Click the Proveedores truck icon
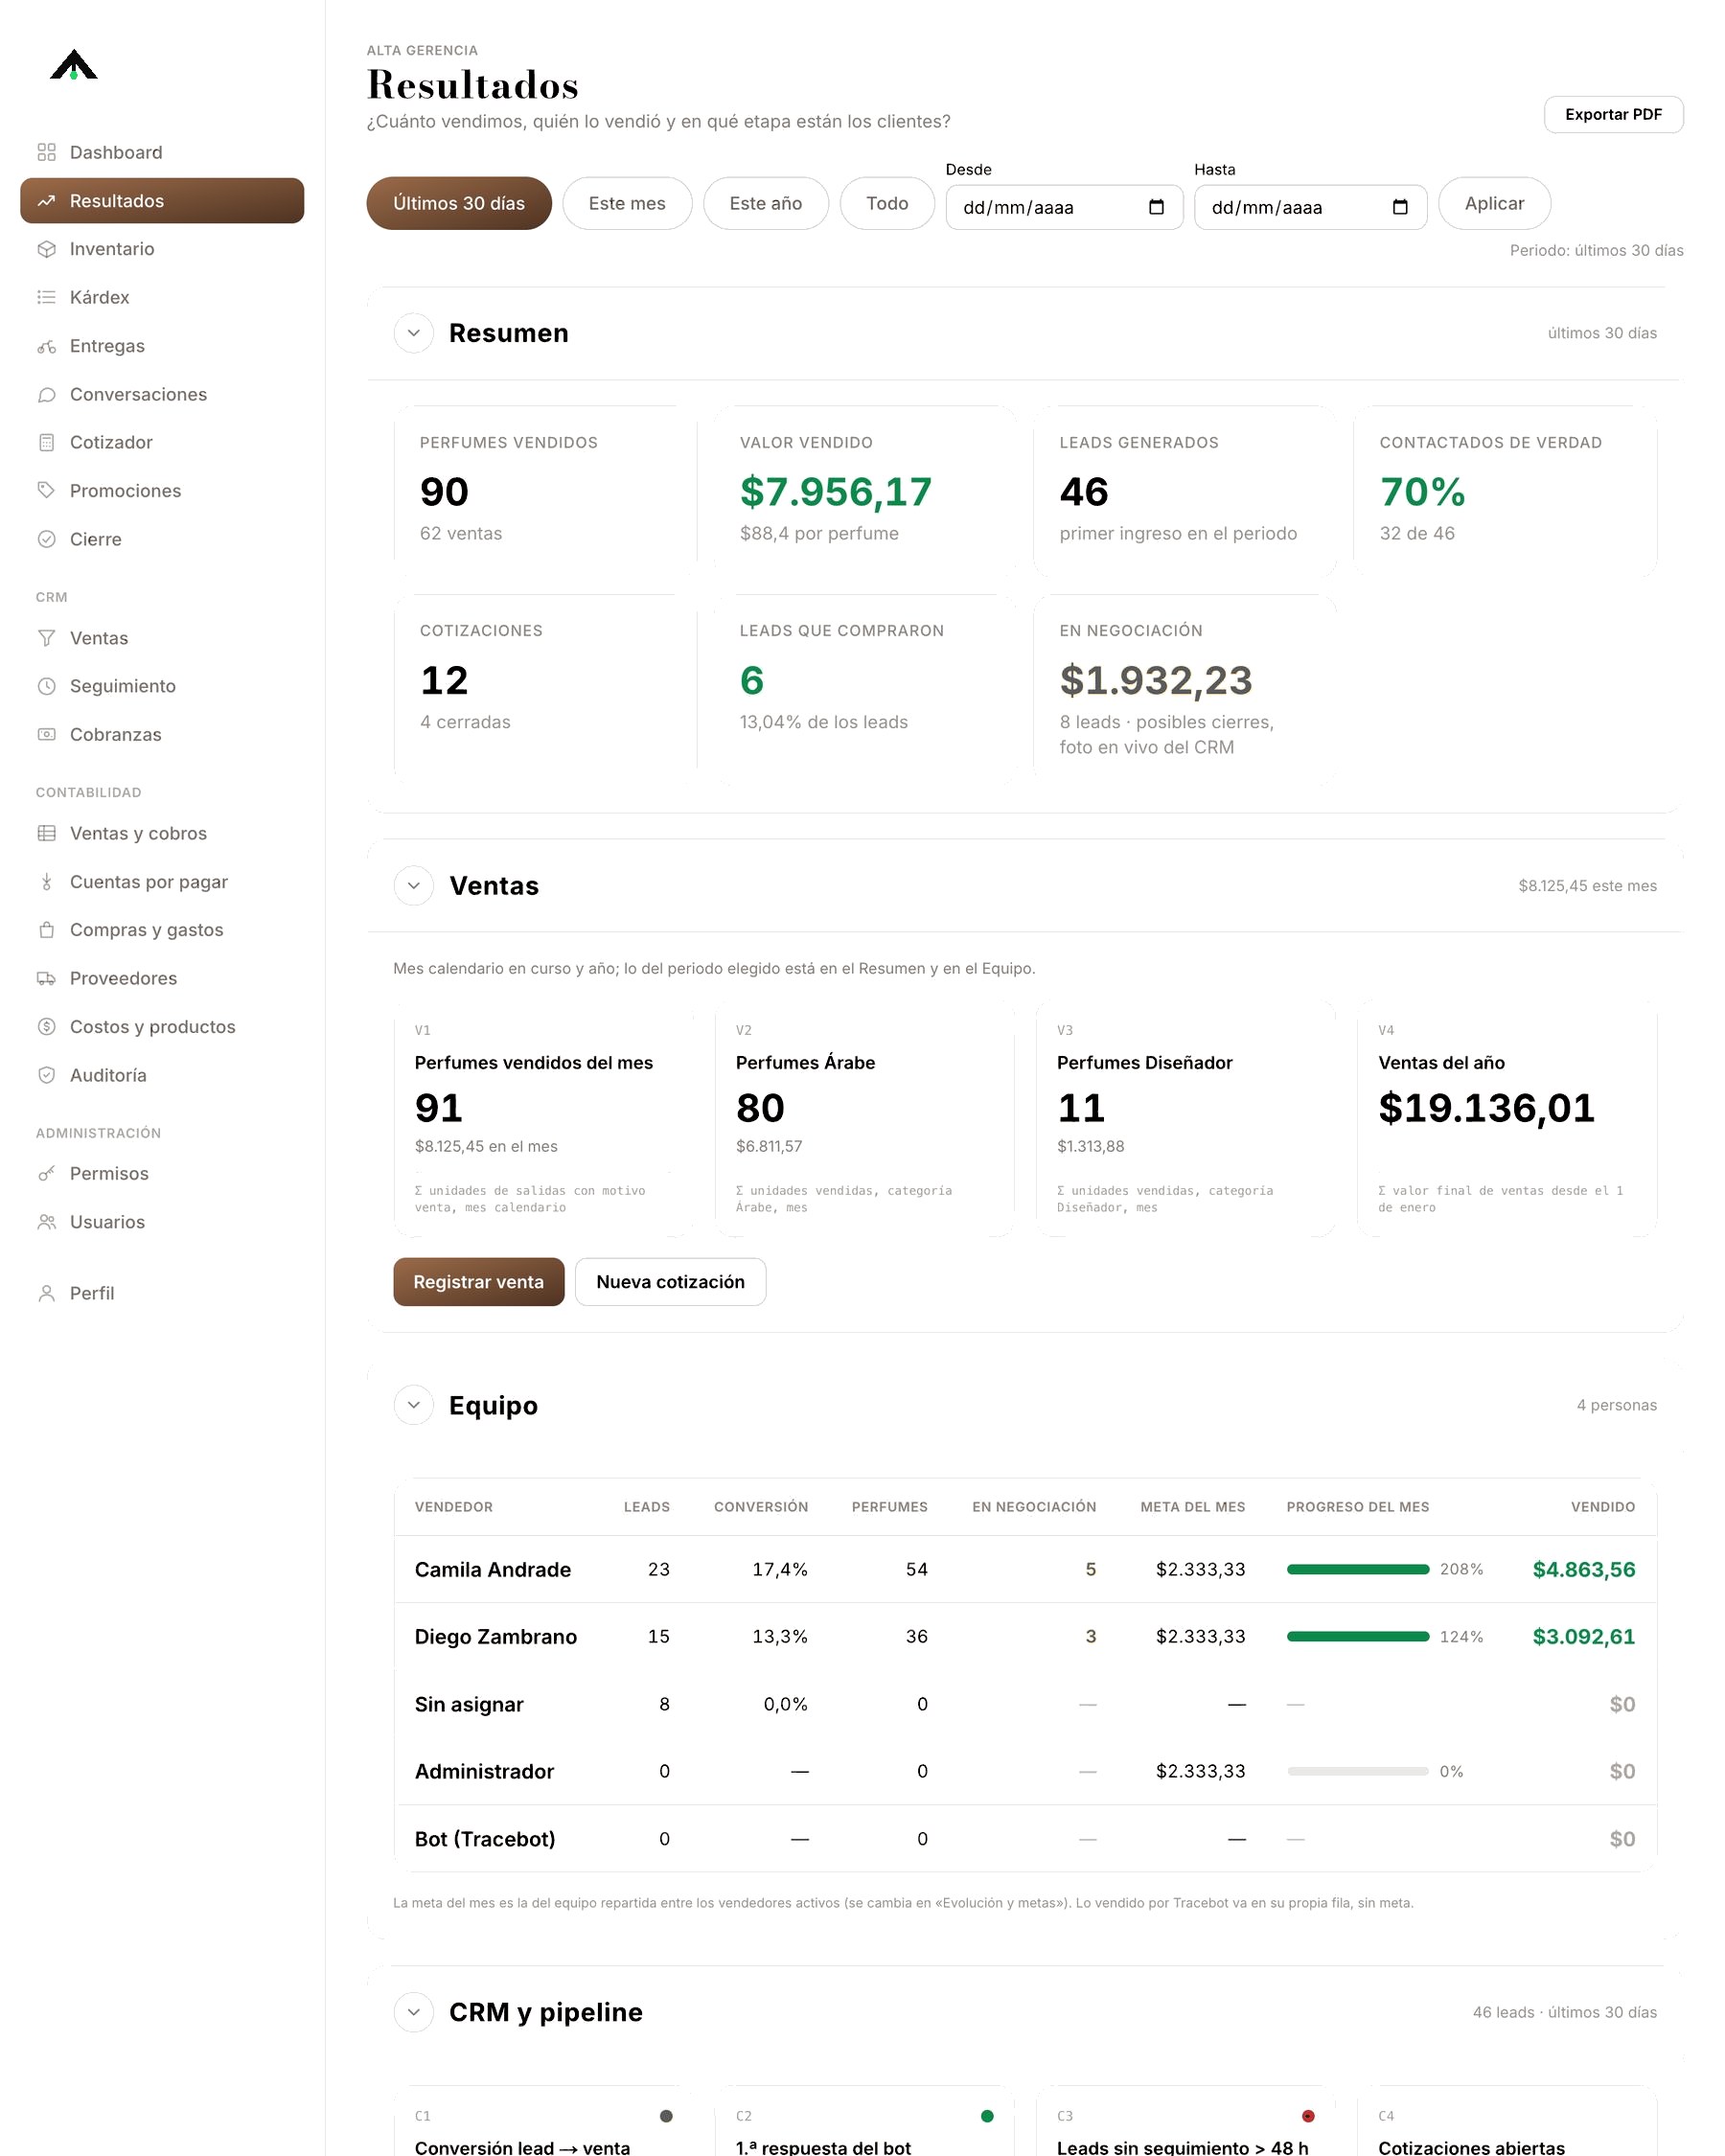Image resolution: width=1725 pixels, height=2156 pixels. pos(46,978)
